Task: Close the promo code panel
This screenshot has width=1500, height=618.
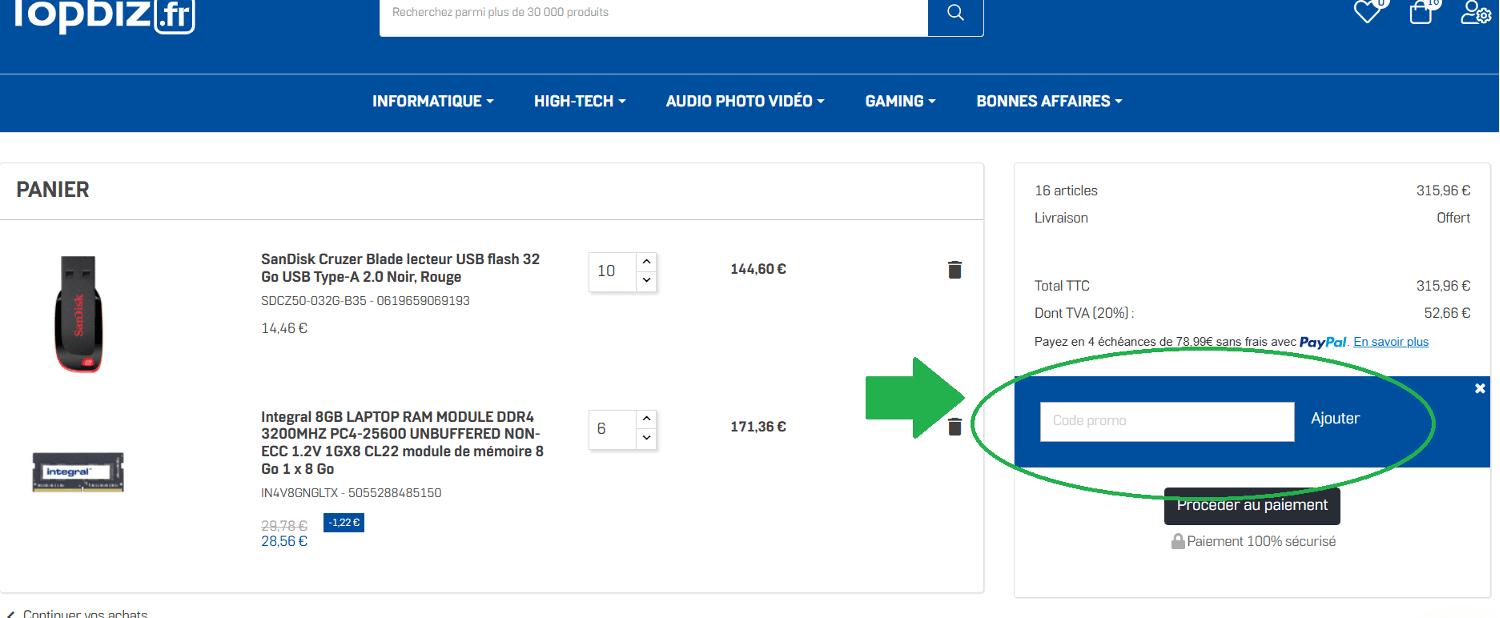Action: coord(1480,389)
